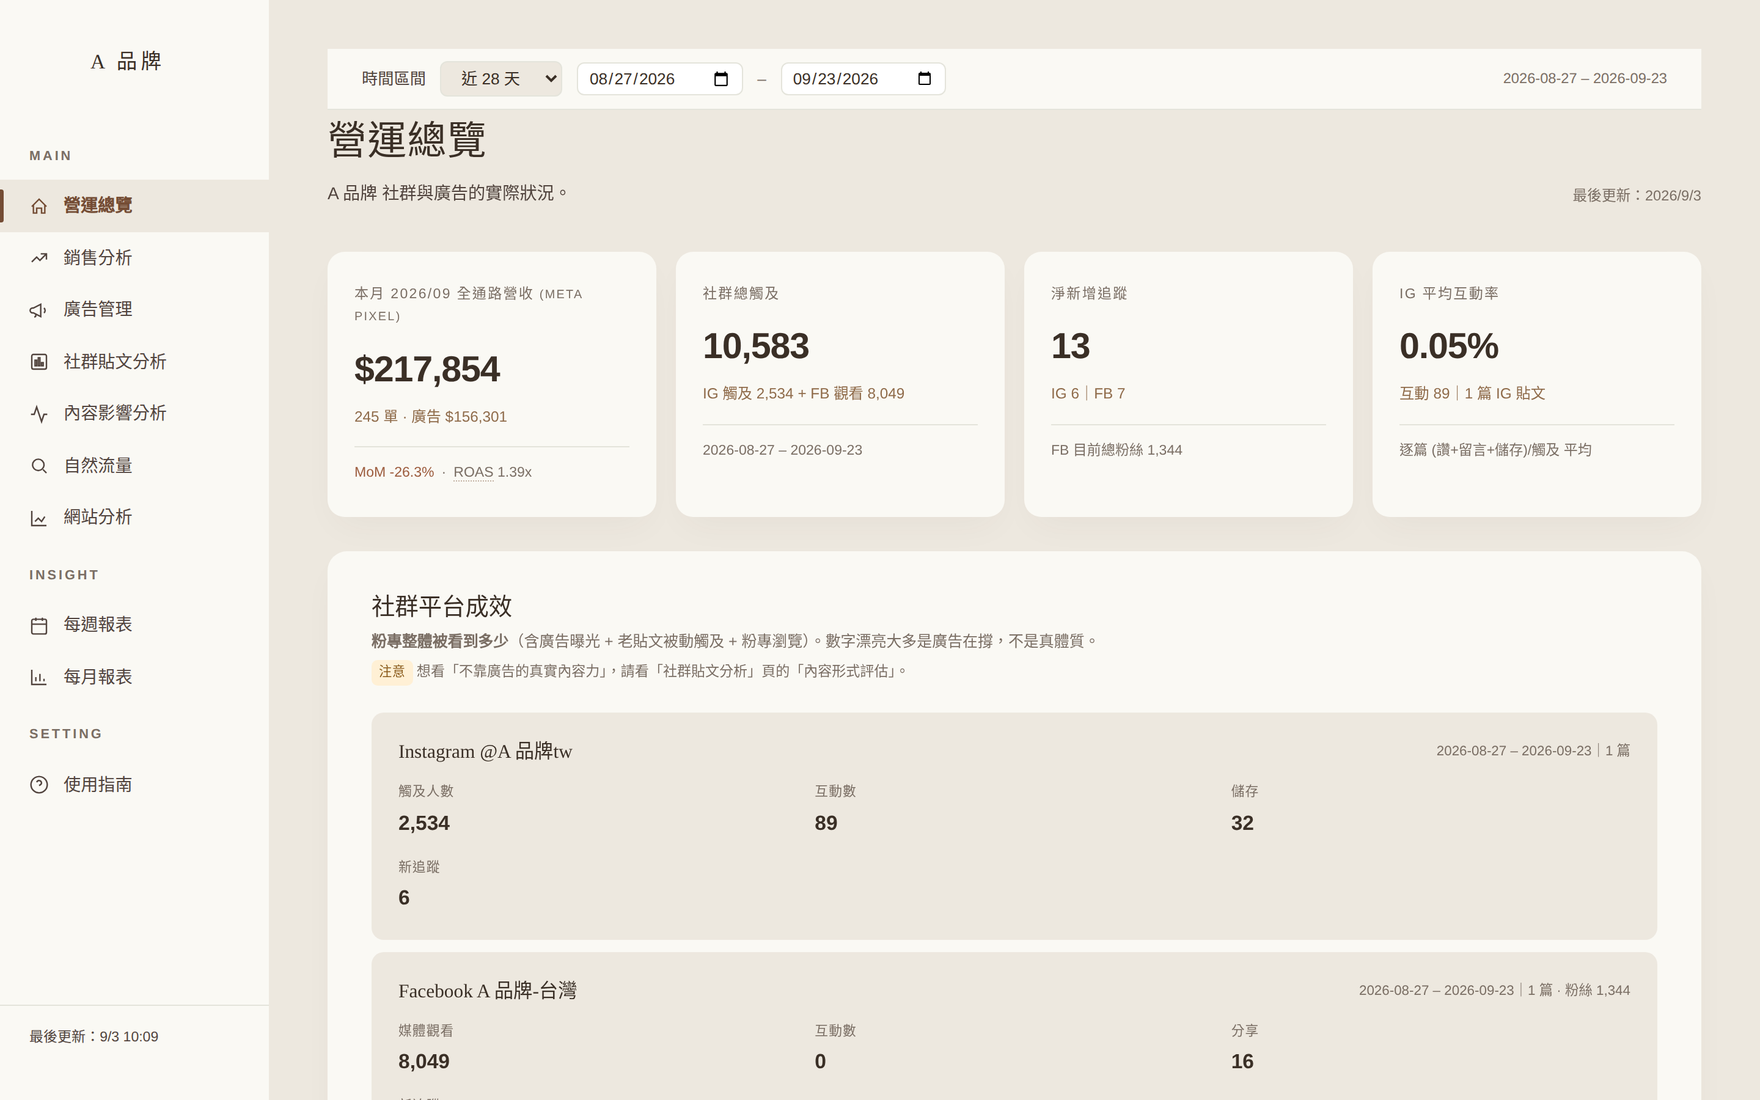Click the calendar icon beside 每週報表

click(x=39, y=625)
